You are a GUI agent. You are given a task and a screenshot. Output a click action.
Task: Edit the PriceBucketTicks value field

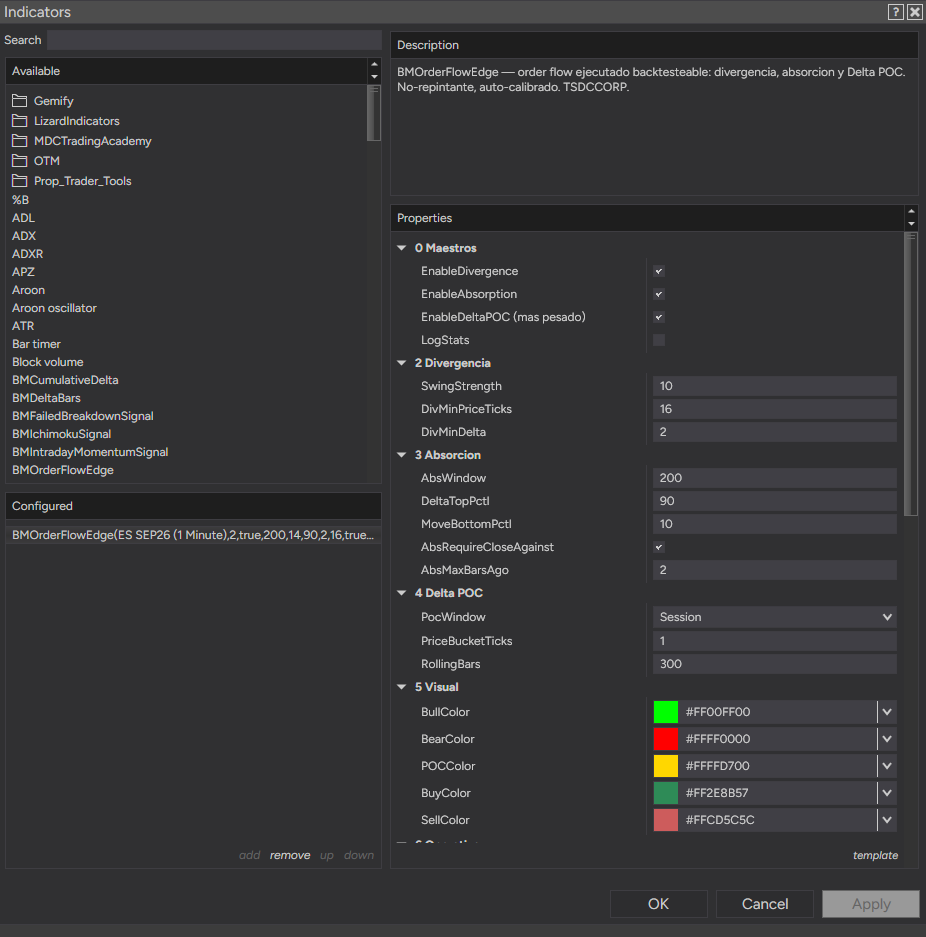point(775,641)
